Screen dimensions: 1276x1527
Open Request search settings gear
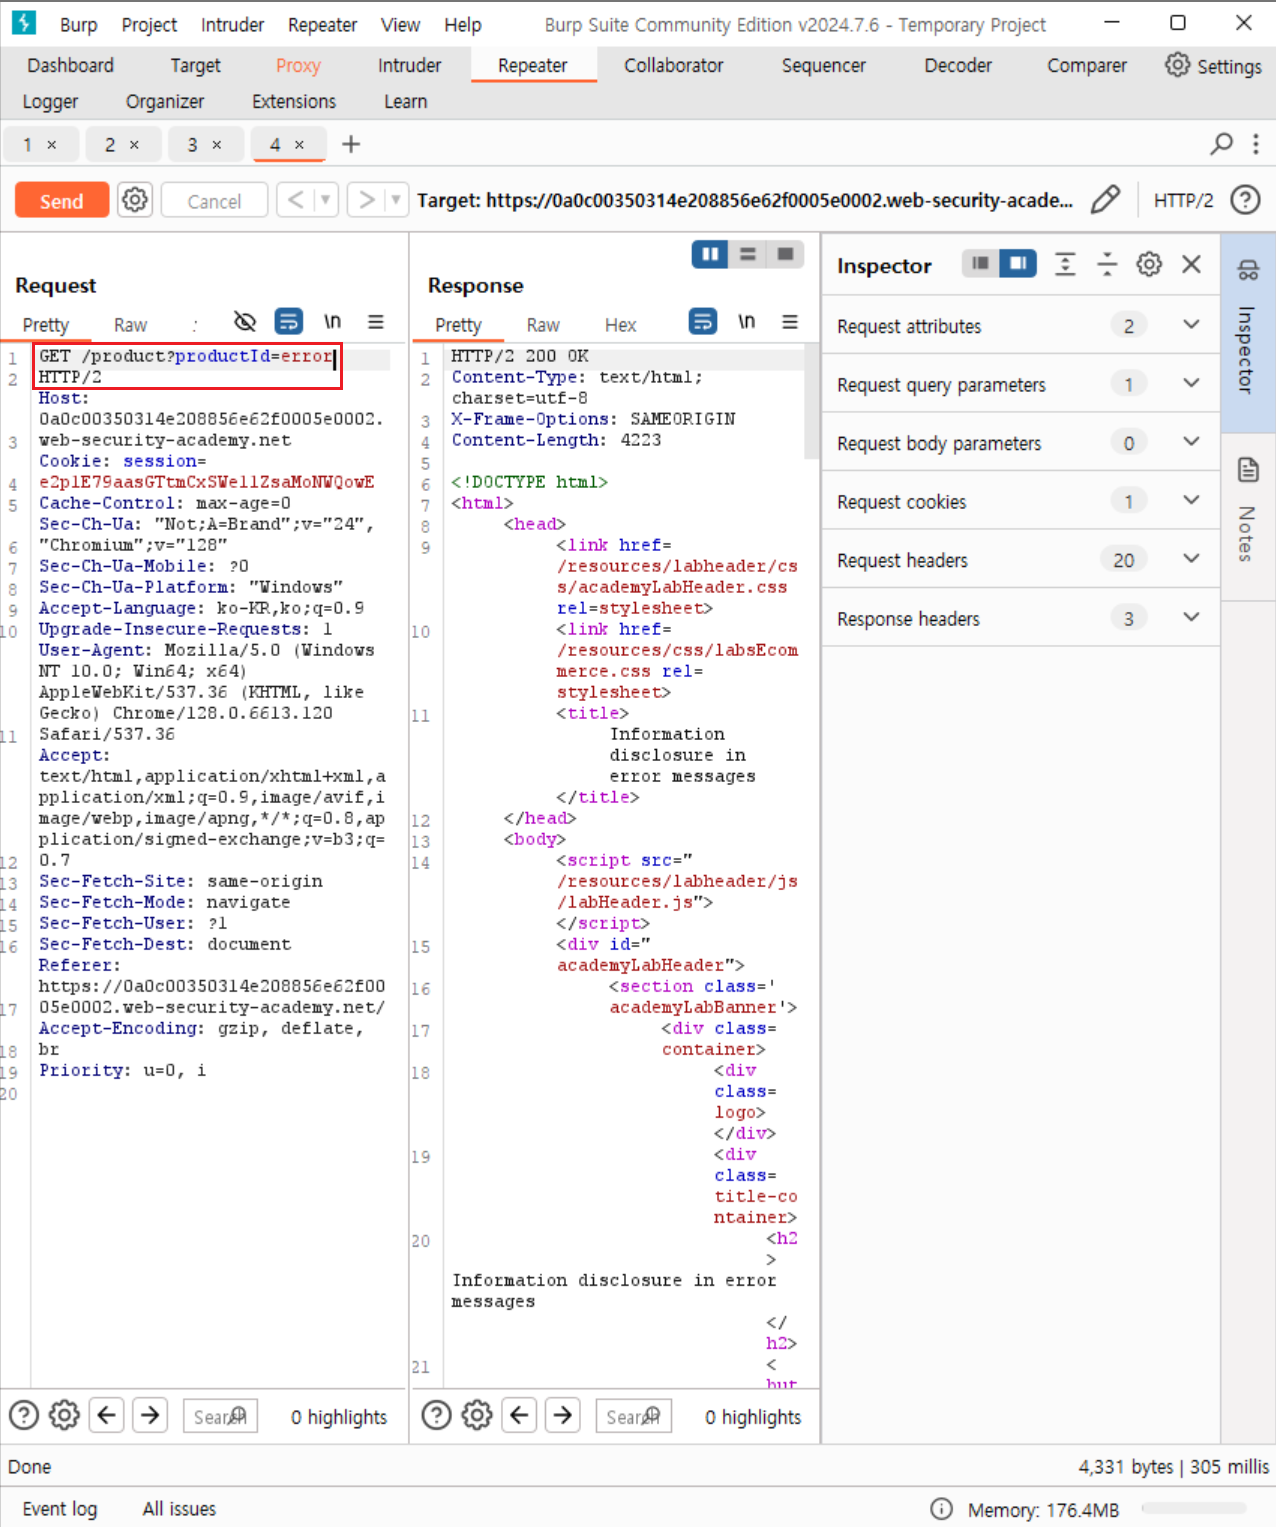tap(65, 1415)
